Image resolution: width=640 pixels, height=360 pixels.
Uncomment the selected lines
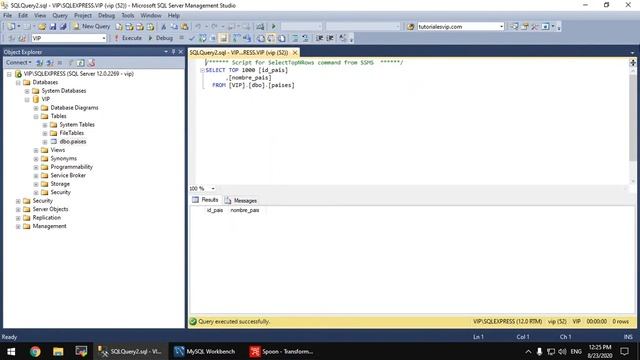coord(305,38)
